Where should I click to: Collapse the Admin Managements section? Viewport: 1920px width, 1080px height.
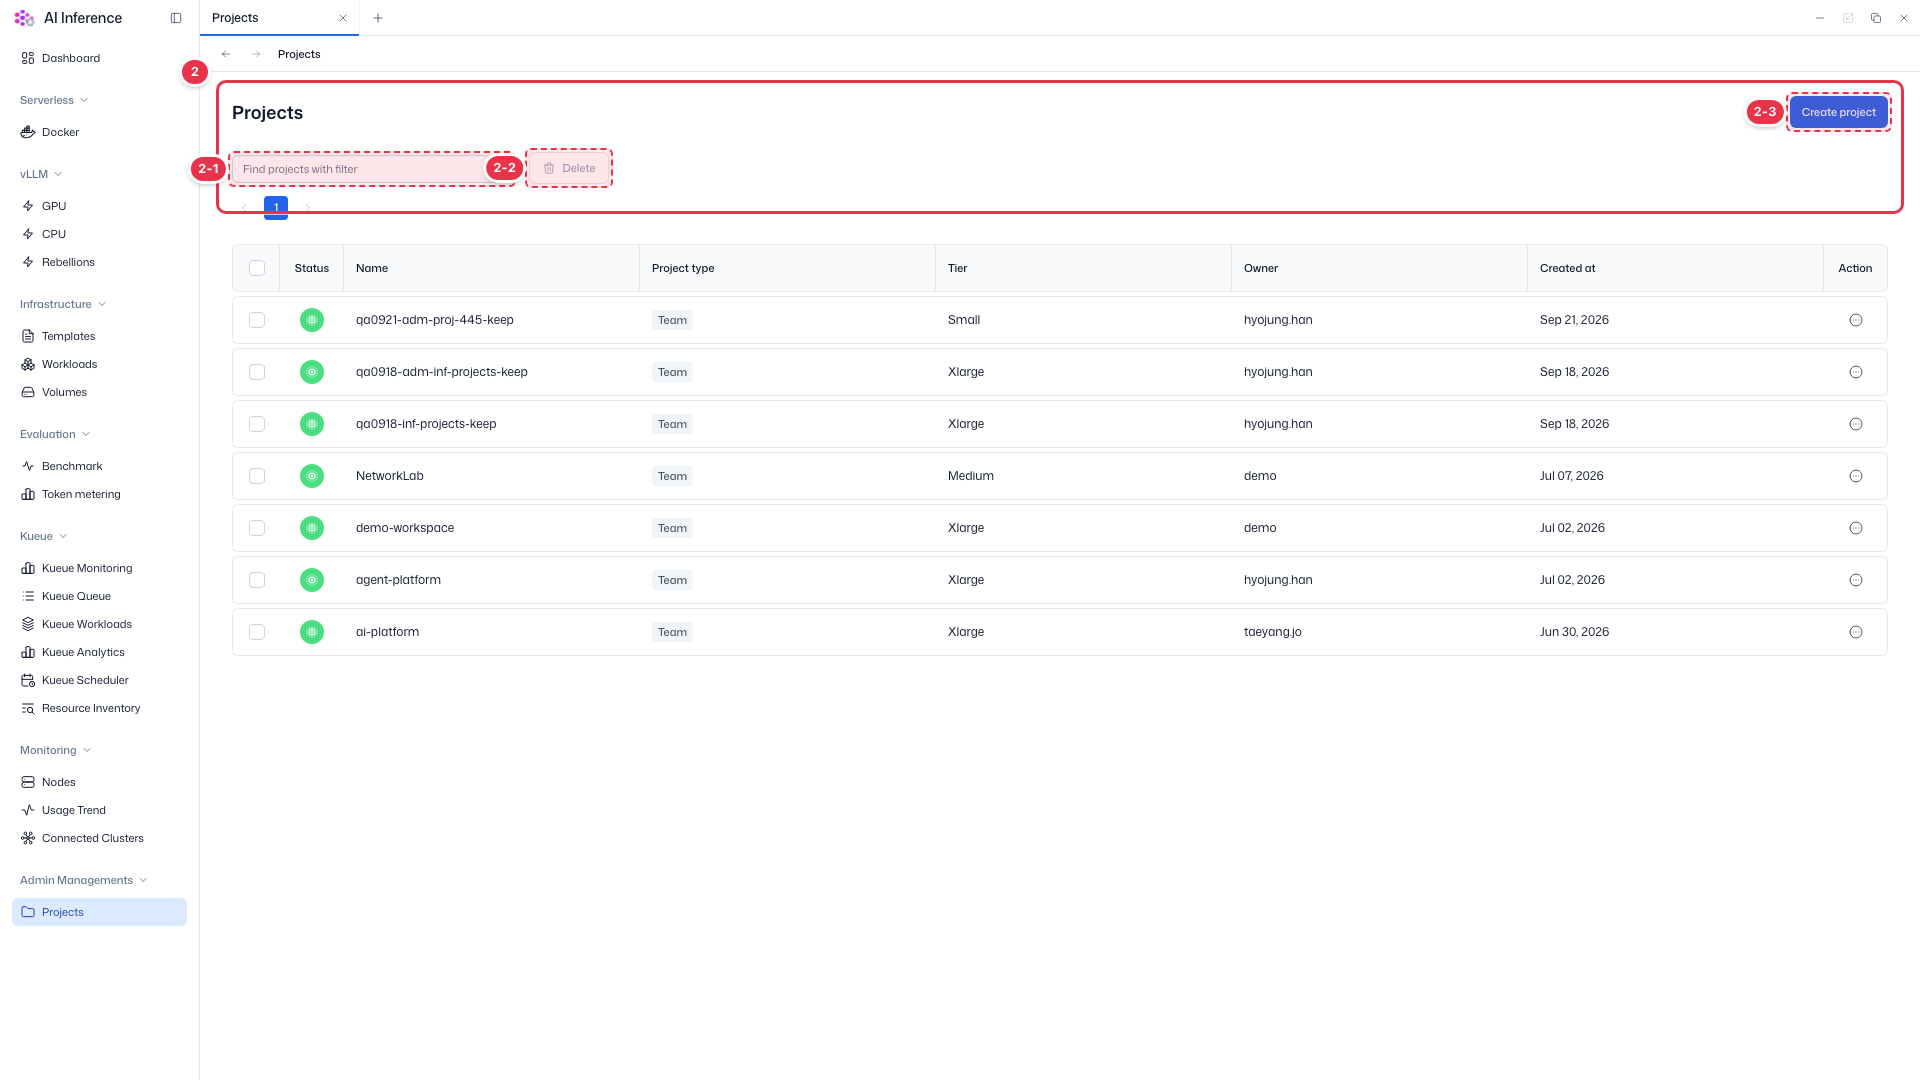84,880
